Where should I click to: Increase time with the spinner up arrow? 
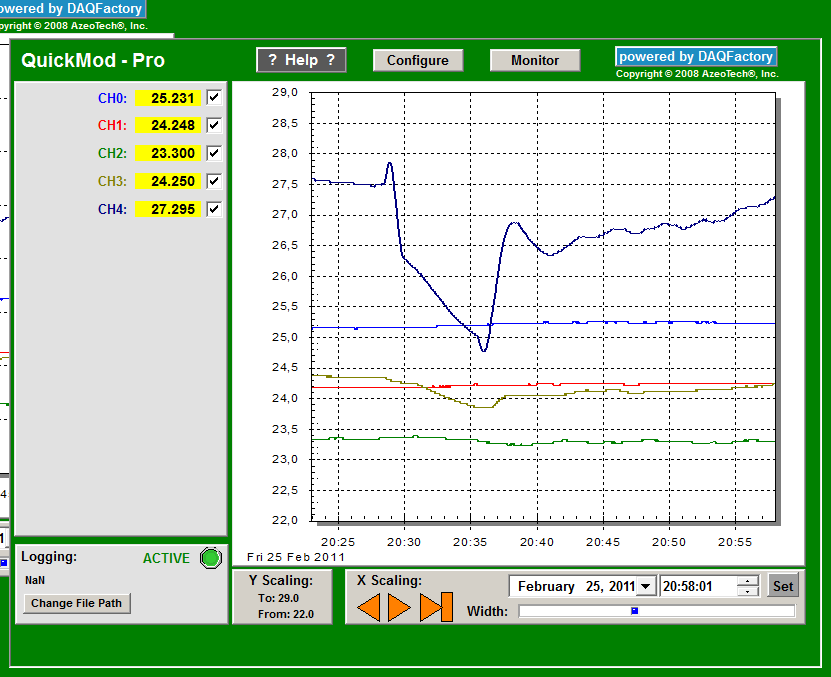pos(748,582)
